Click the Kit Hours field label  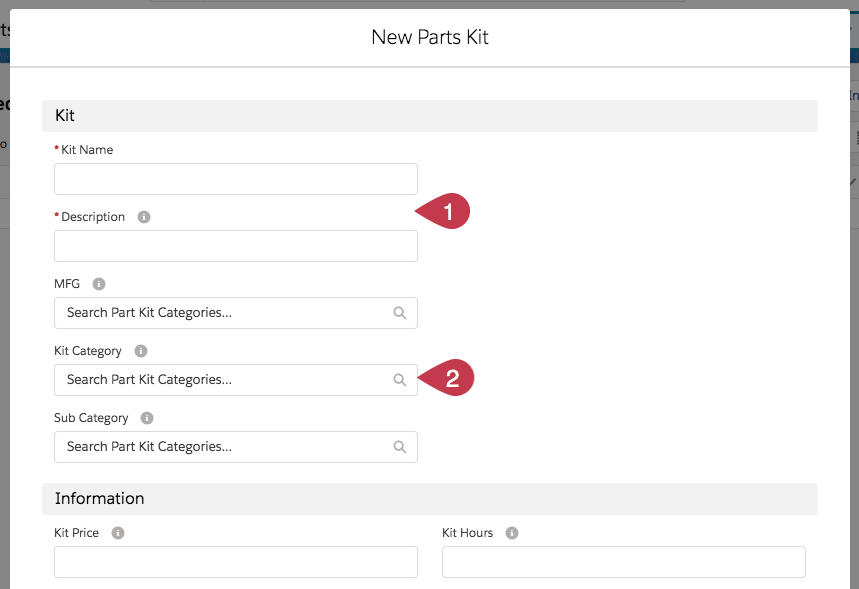(x=467, y=533)
